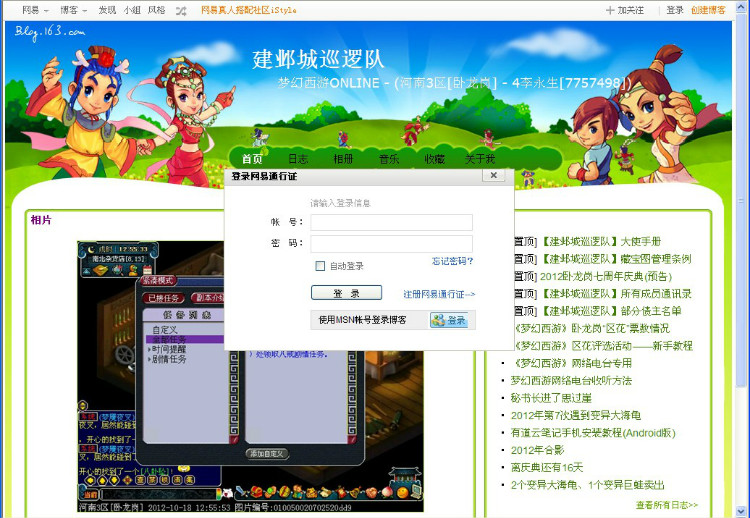The width and height of the screenshot is (750, 518).
Task: Click the 使用MSN帐号登录博客 label
Action: click(x=363, y=320)
